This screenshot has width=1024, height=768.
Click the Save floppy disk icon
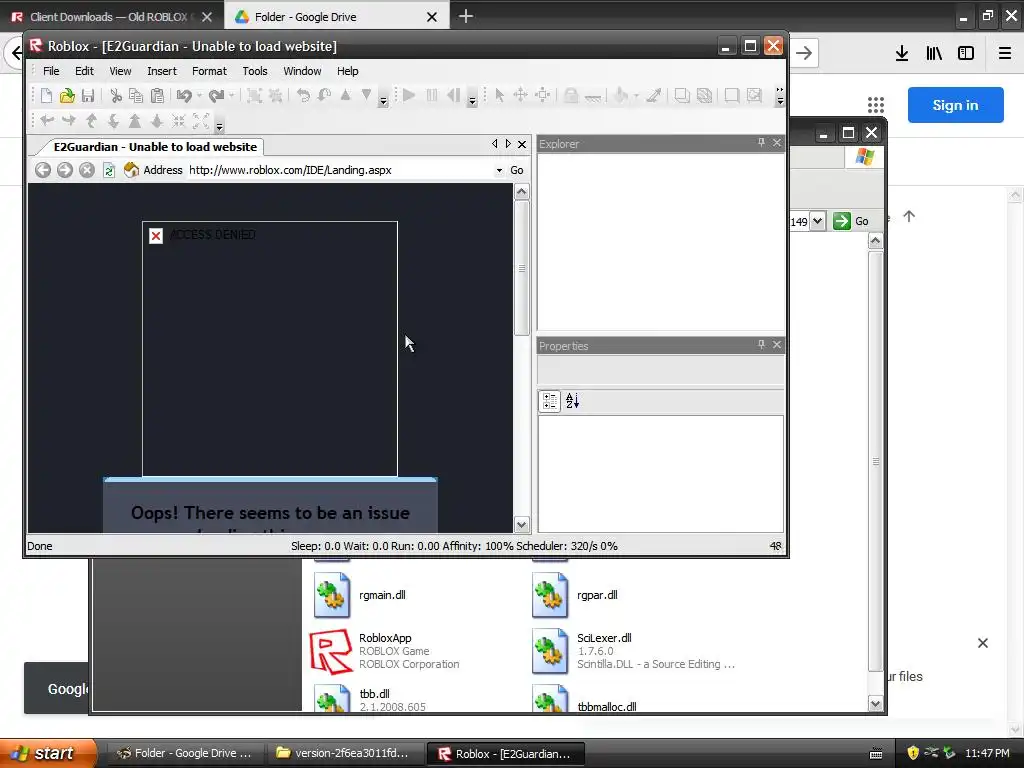[88, 96]
